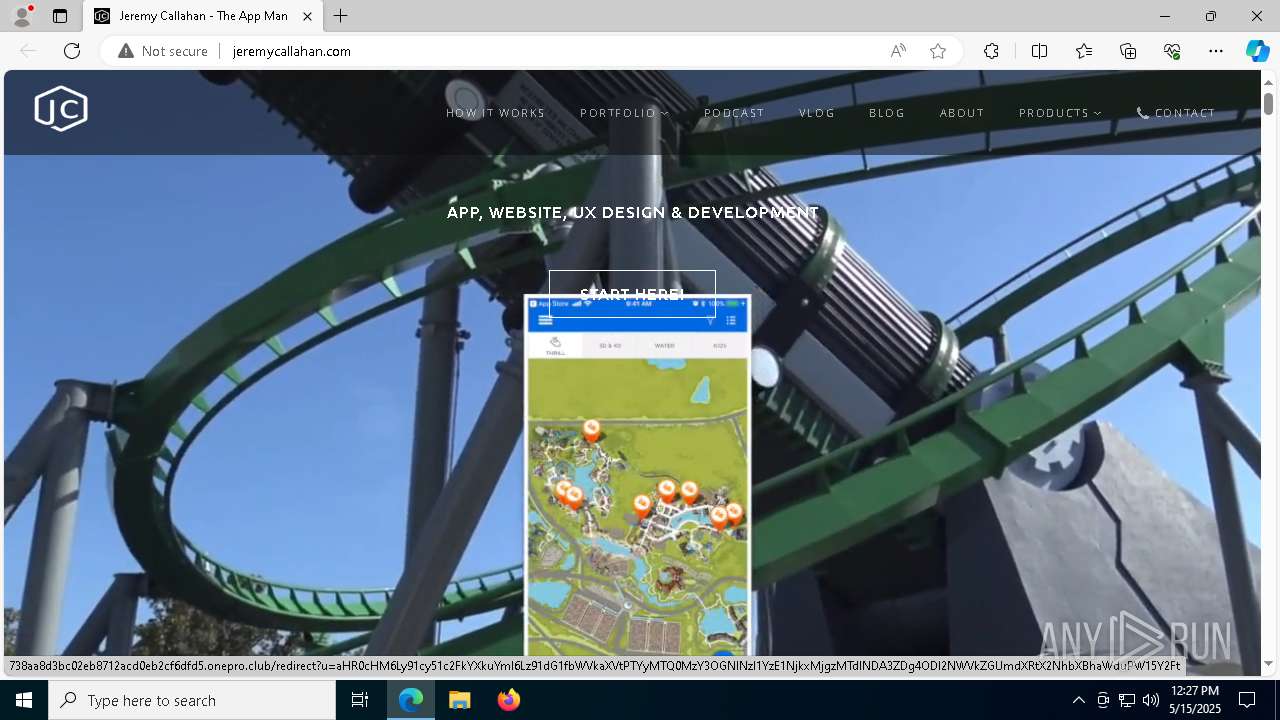Open Task View from the taskbar
This screenshot has width=1280, height=720.
click(360, 700)
